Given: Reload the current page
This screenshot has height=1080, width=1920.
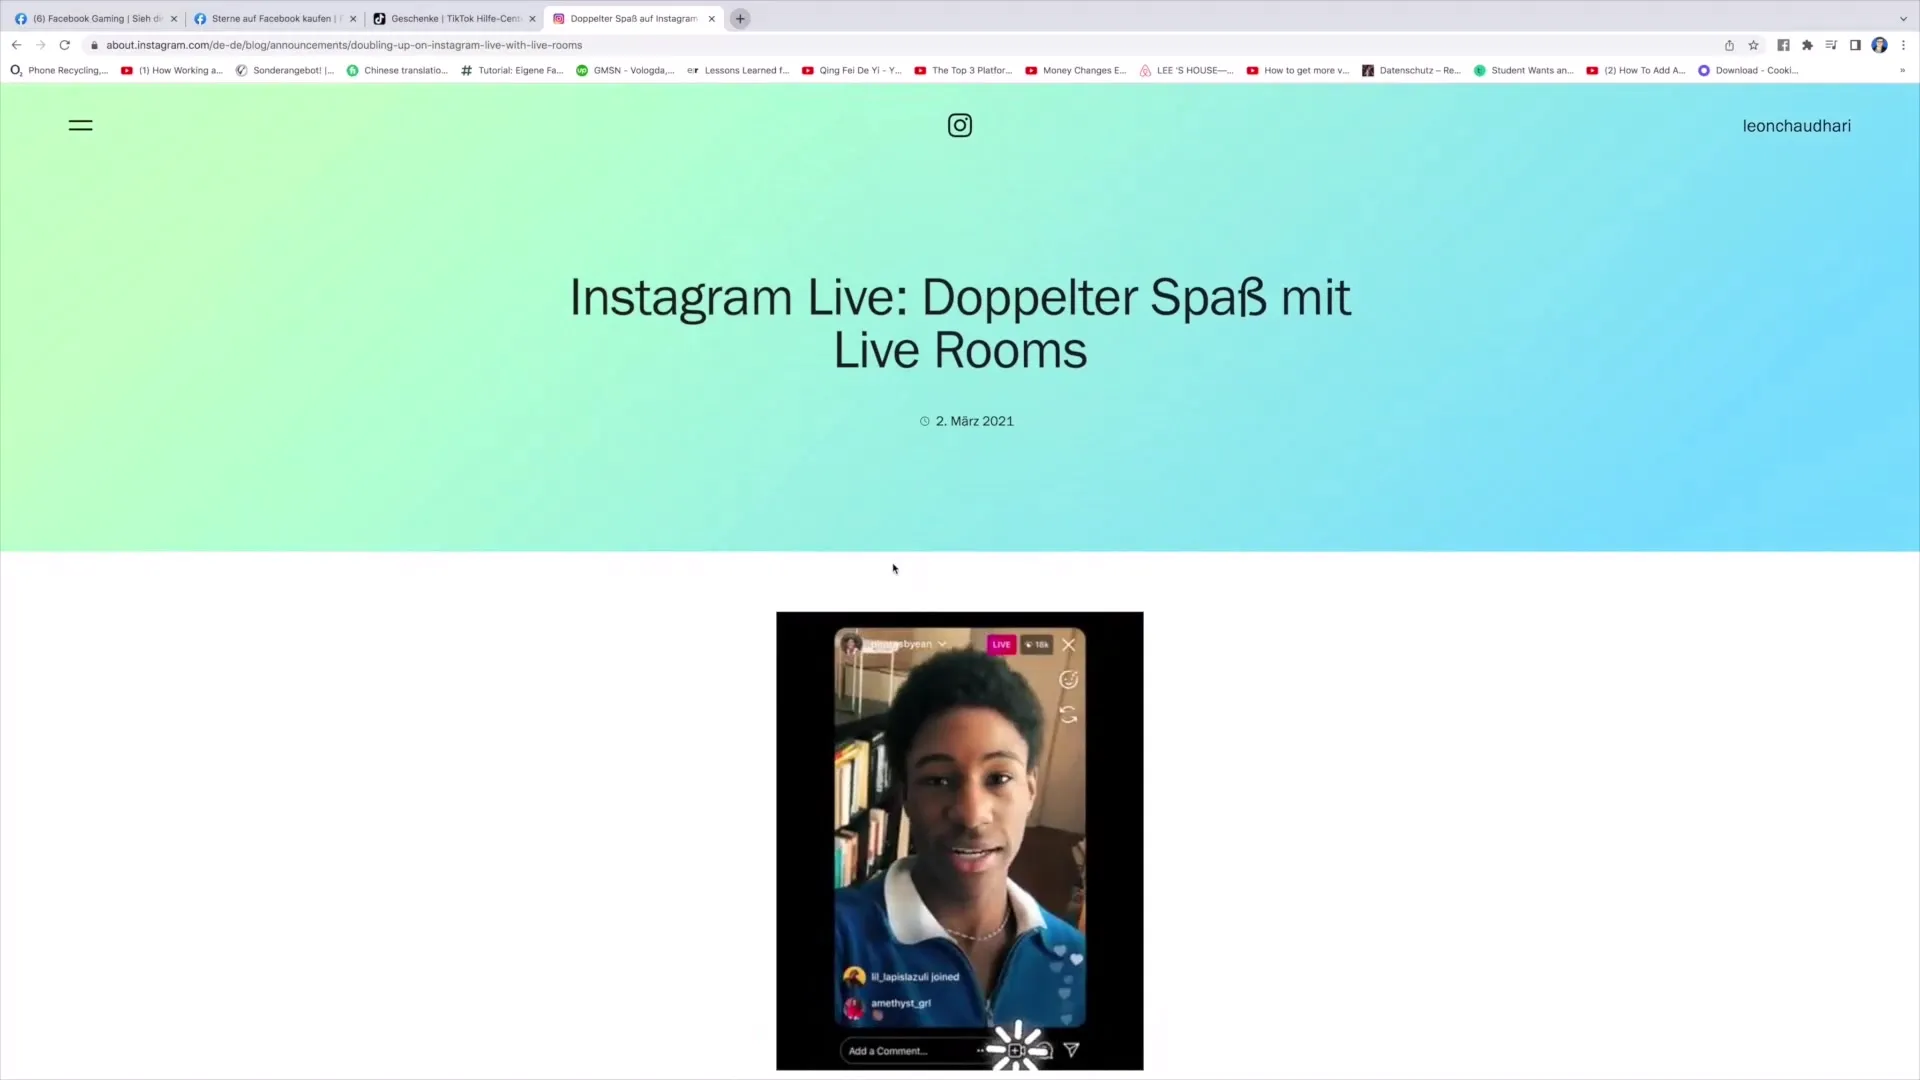Looking at the screenshot, I should 65,45.
